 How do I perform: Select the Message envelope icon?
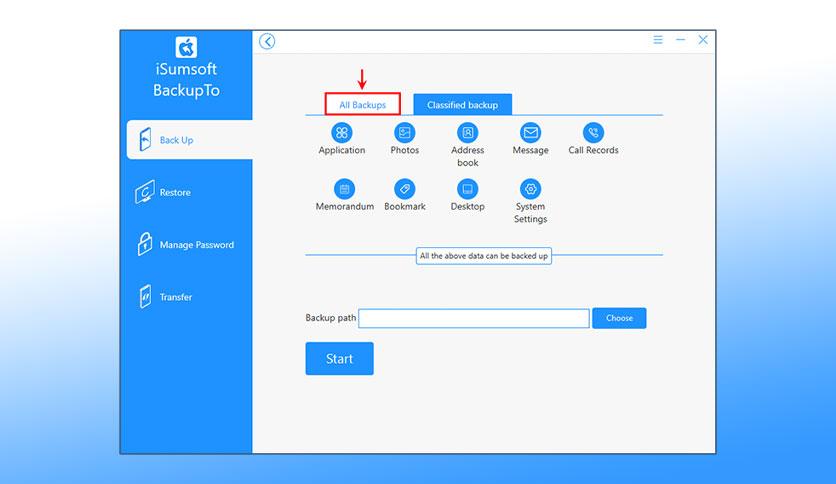click(530, 133)
